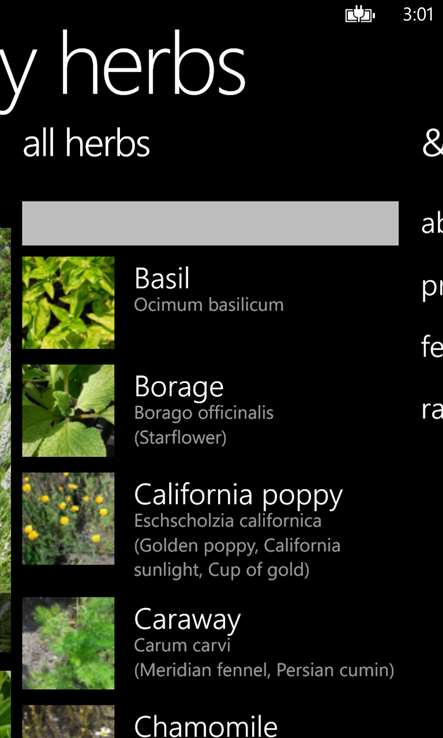The width and height of the screenshot is (443, 738).
Task: Open the Chamomile entry title
Action: click(206, 726)
